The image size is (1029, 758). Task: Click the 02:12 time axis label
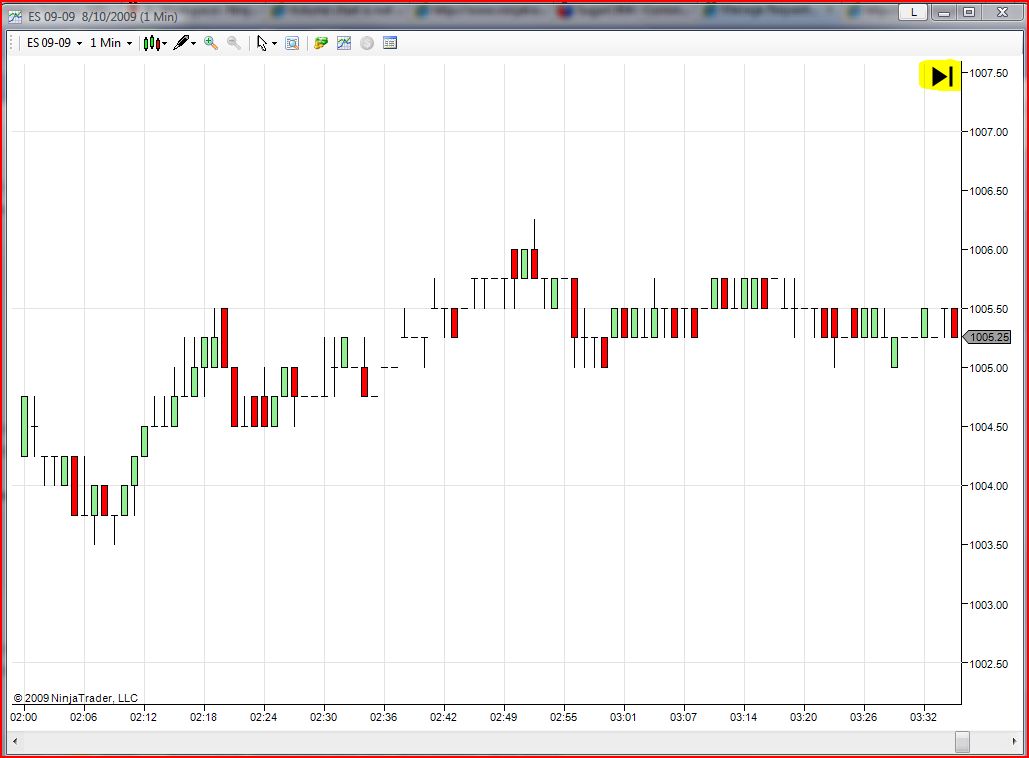[x=143, y=717]
